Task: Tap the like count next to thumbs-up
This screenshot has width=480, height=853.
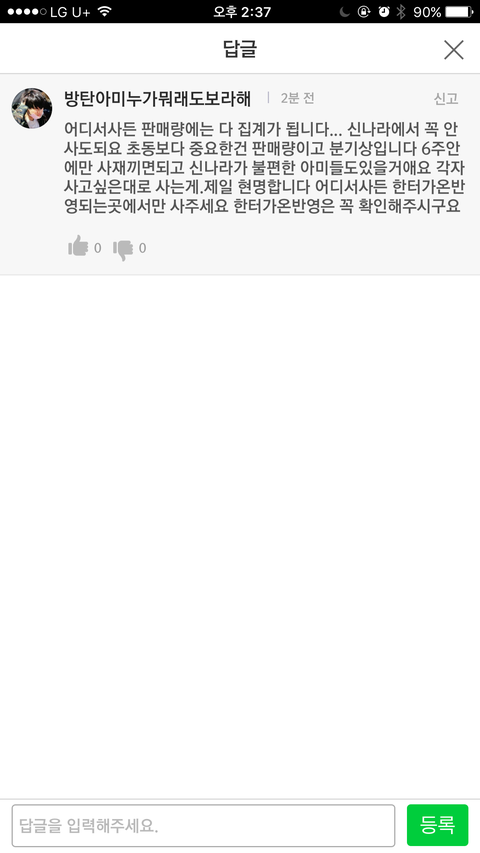Action: point(97,249)
